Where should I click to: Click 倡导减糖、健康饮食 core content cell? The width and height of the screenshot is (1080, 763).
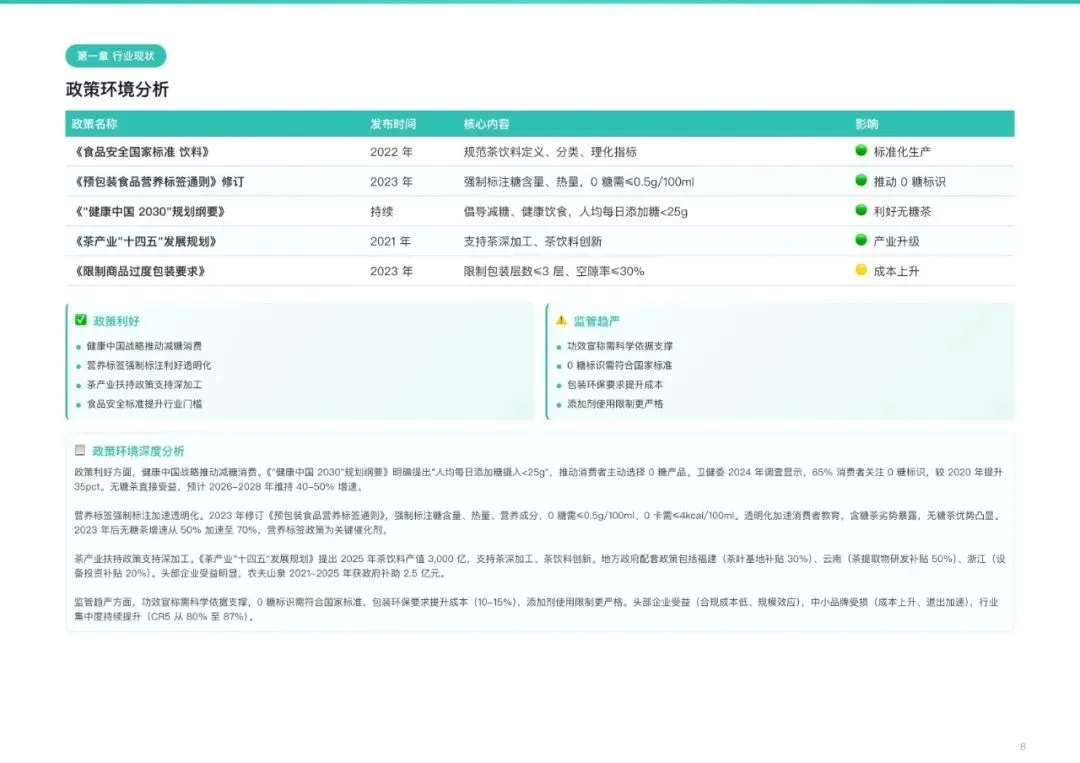coord(575,211)
